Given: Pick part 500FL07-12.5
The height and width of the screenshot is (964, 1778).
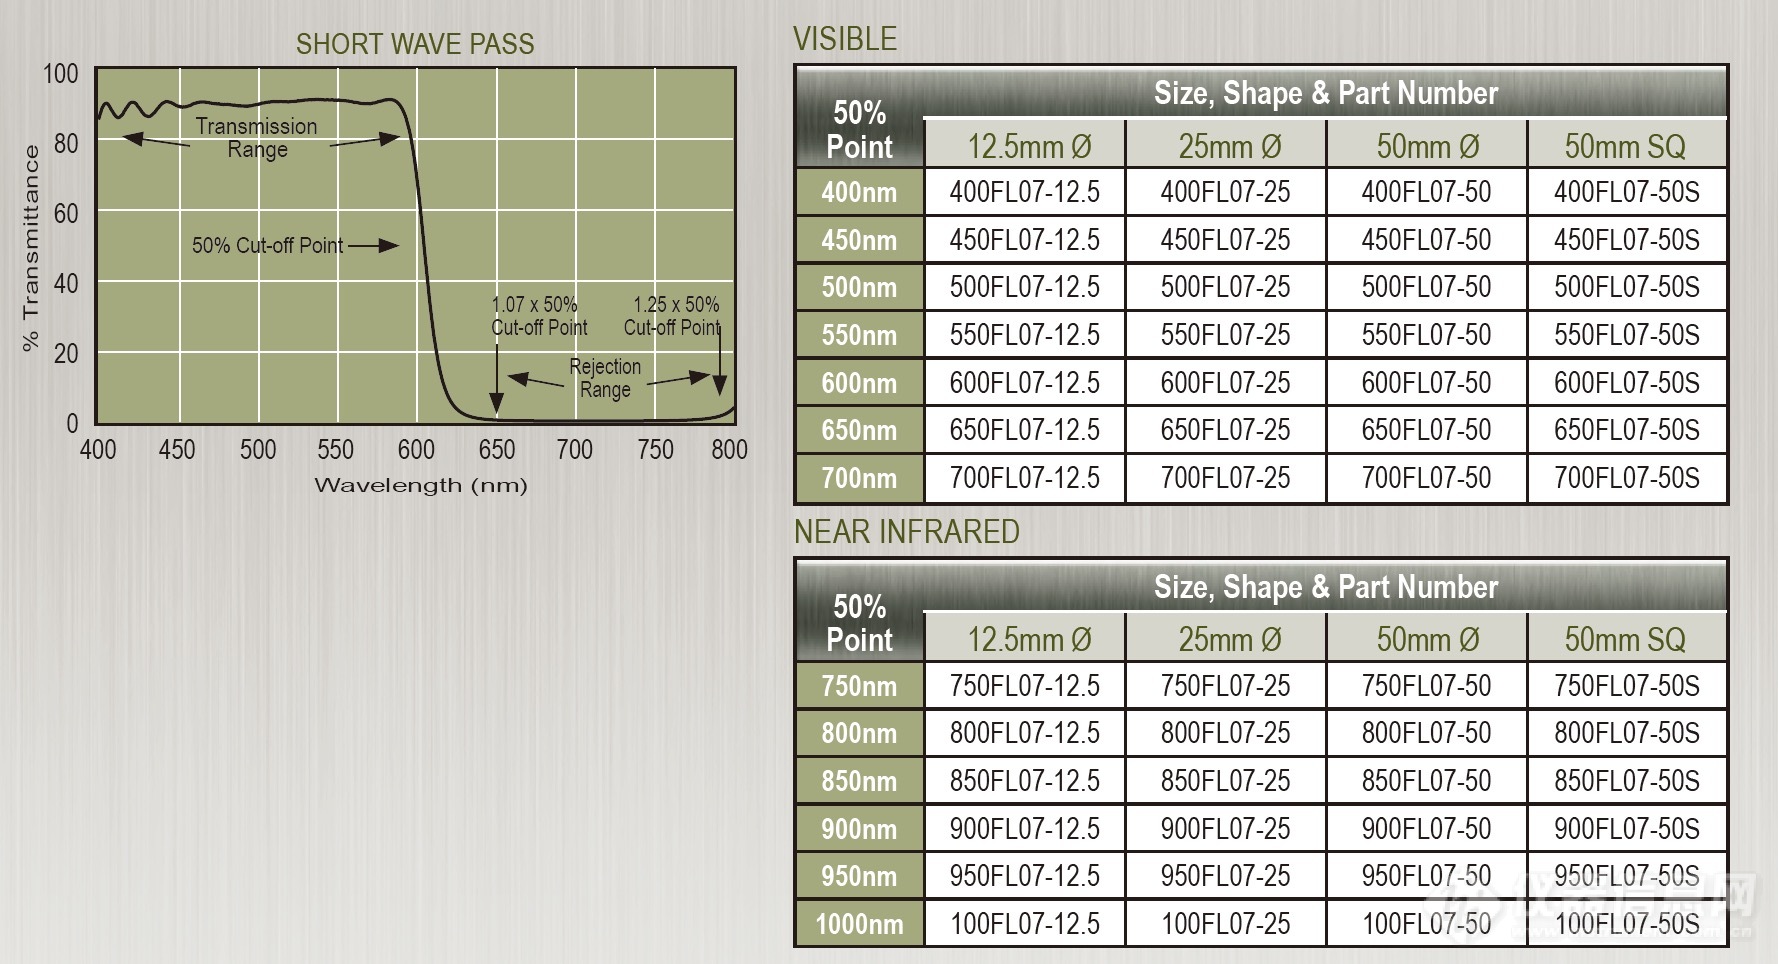Looking at the screenshot, I should (1024, 287).
